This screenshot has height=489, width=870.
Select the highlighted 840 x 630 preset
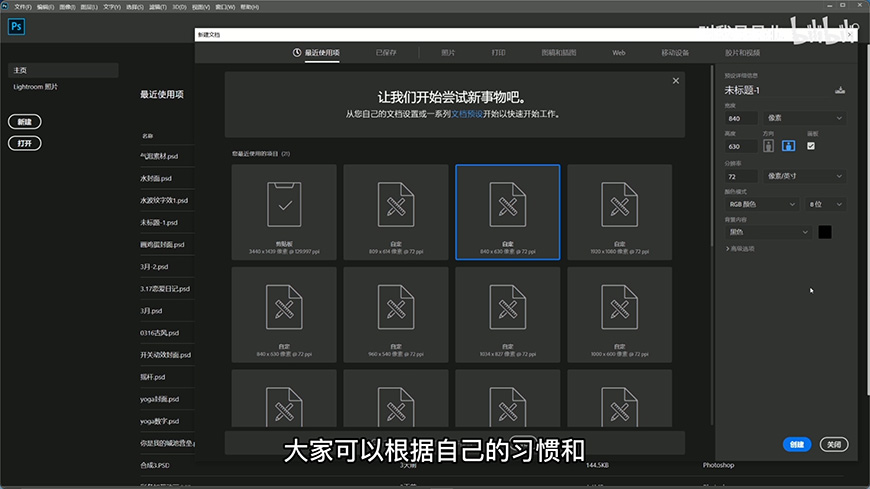click(x=508, y=211)
